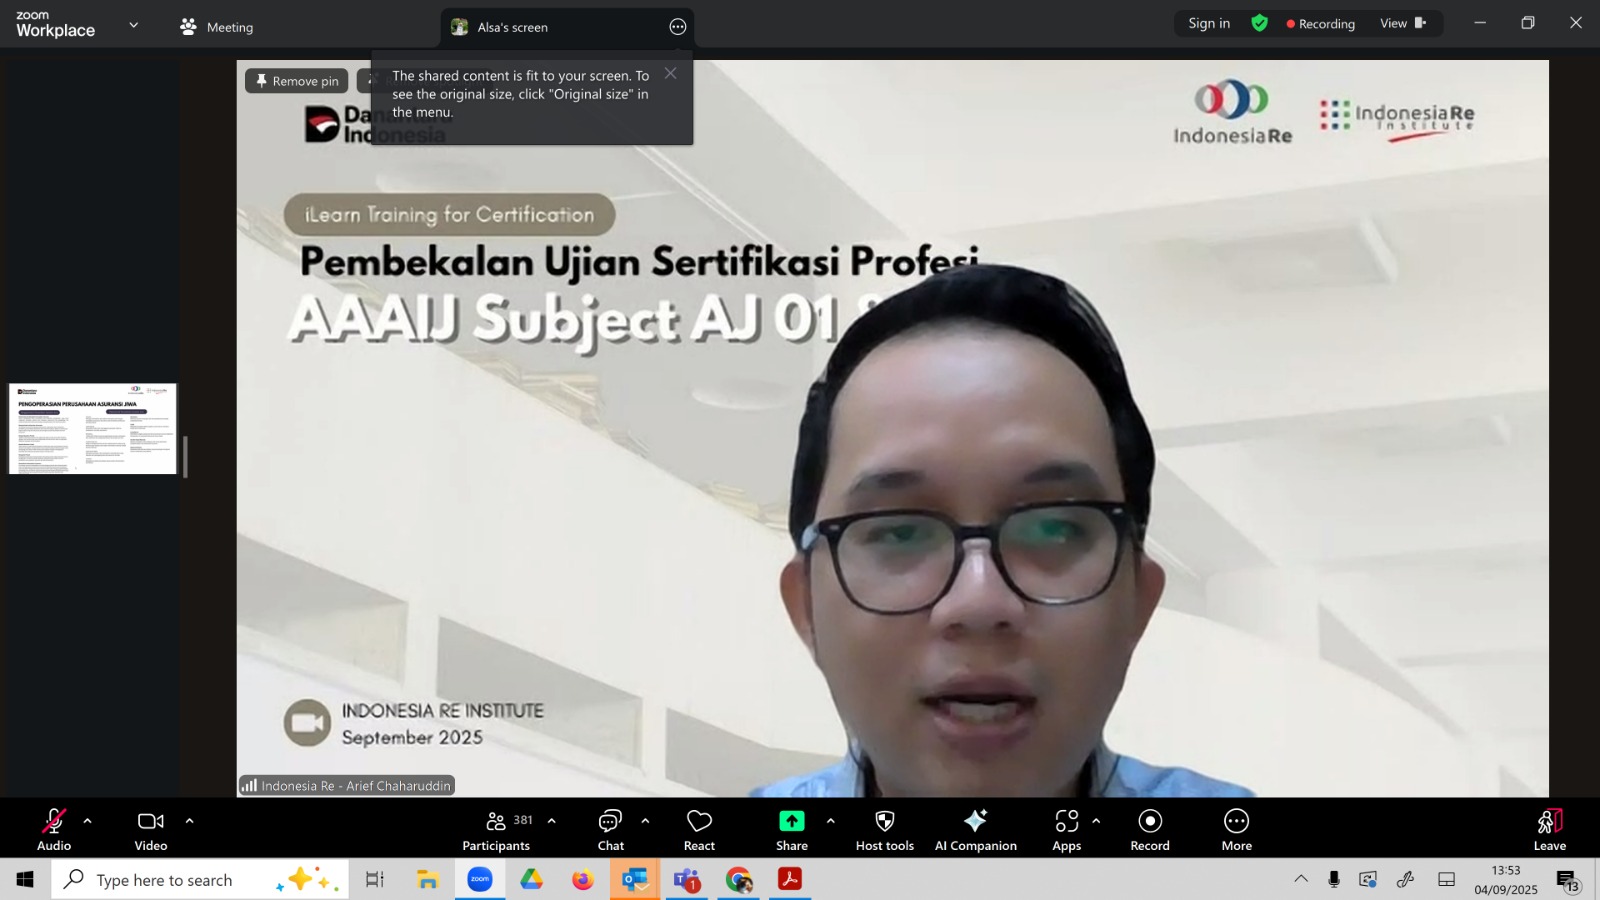The width and height of the screenshot is (1600, 900).
Task: Start recording with Record button
Action: [1150, 829]
